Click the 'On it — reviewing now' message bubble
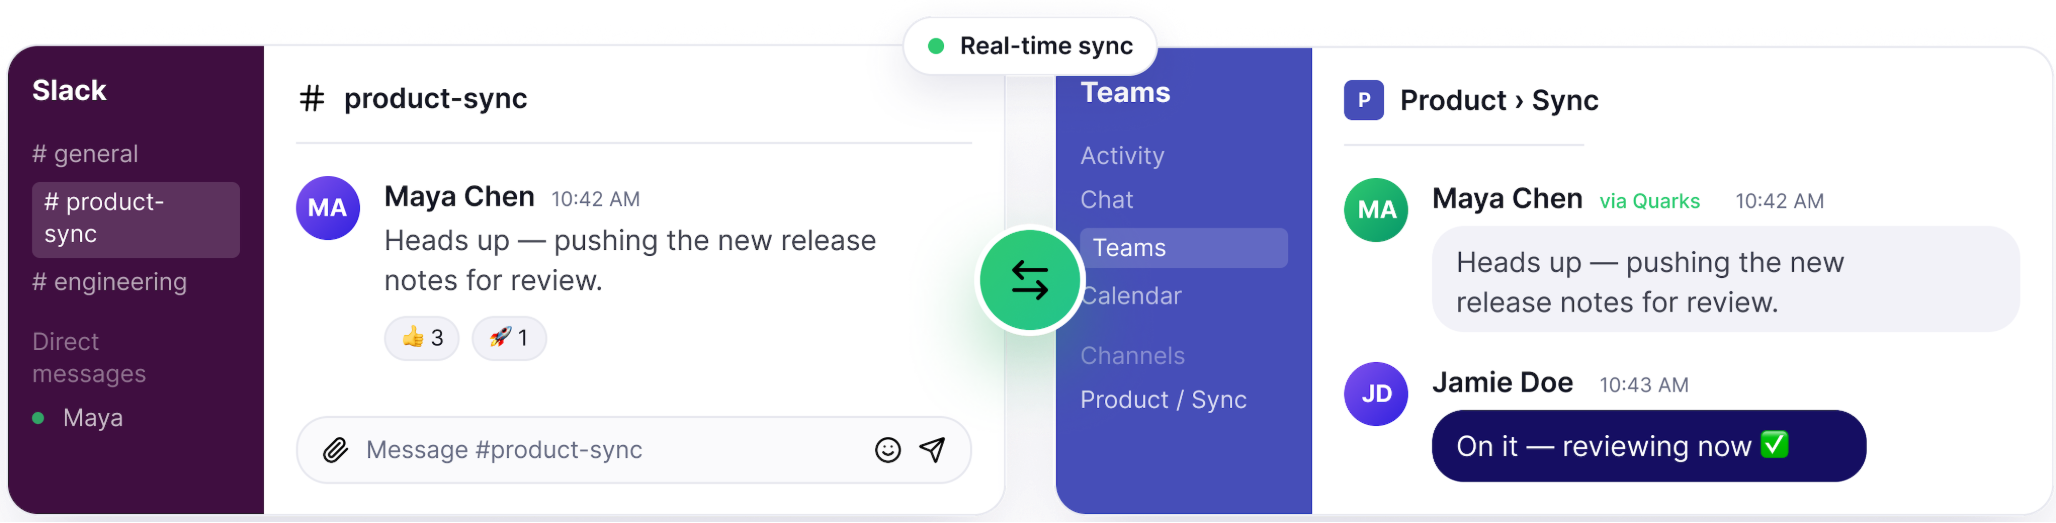 [x=1649, y=446]
